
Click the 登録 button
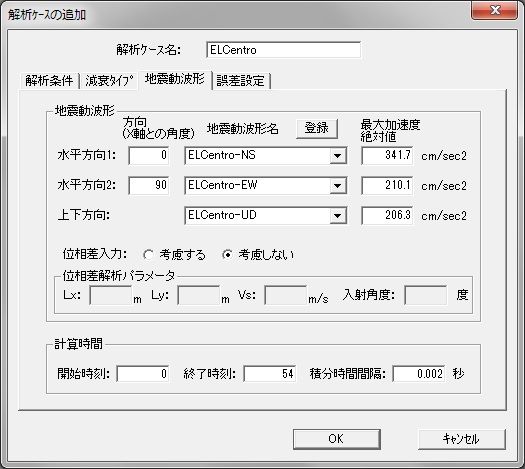click(316, 128)
